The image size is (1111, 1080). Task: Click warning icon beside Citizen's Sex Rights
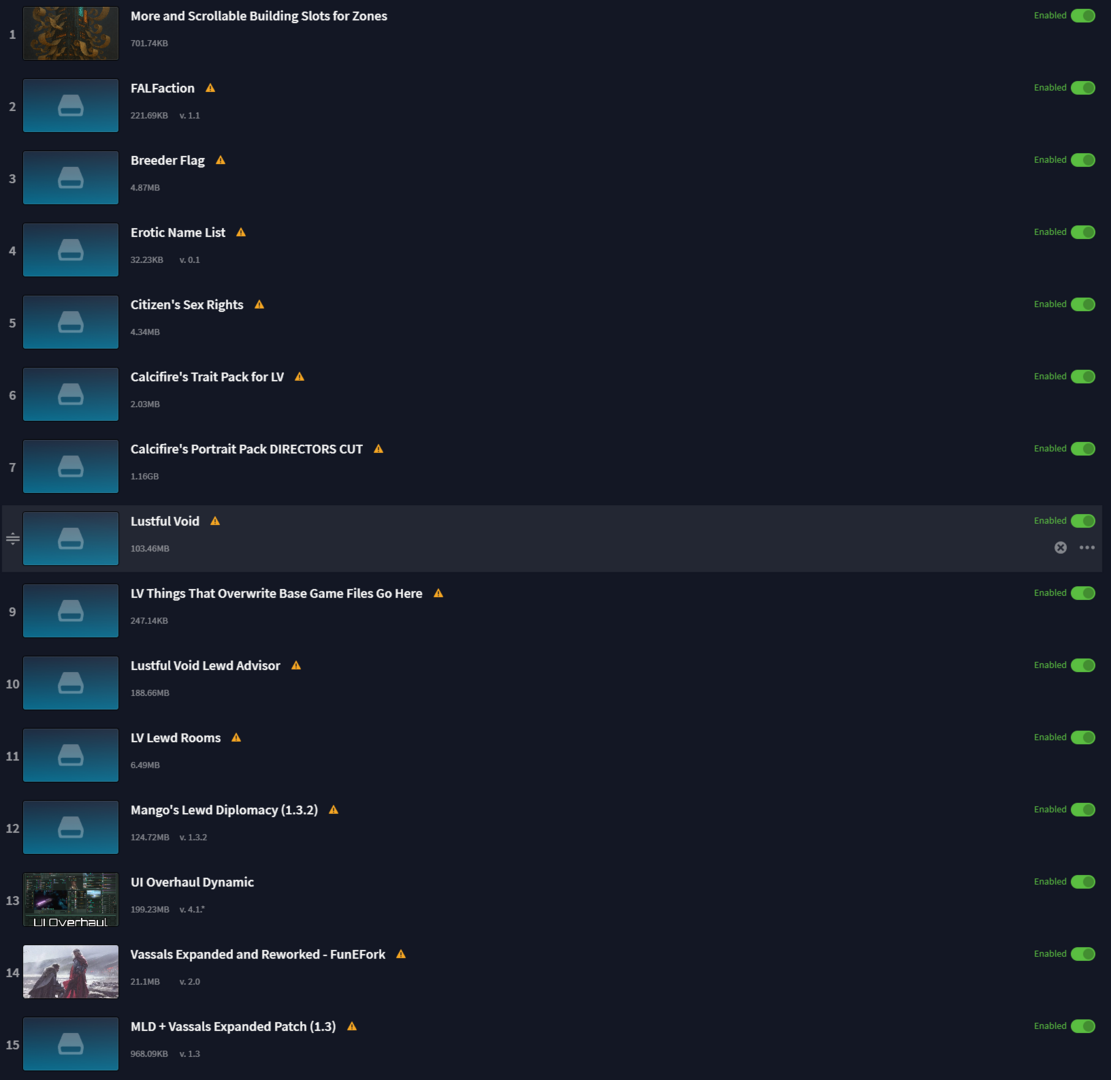(x=259, y=305)
